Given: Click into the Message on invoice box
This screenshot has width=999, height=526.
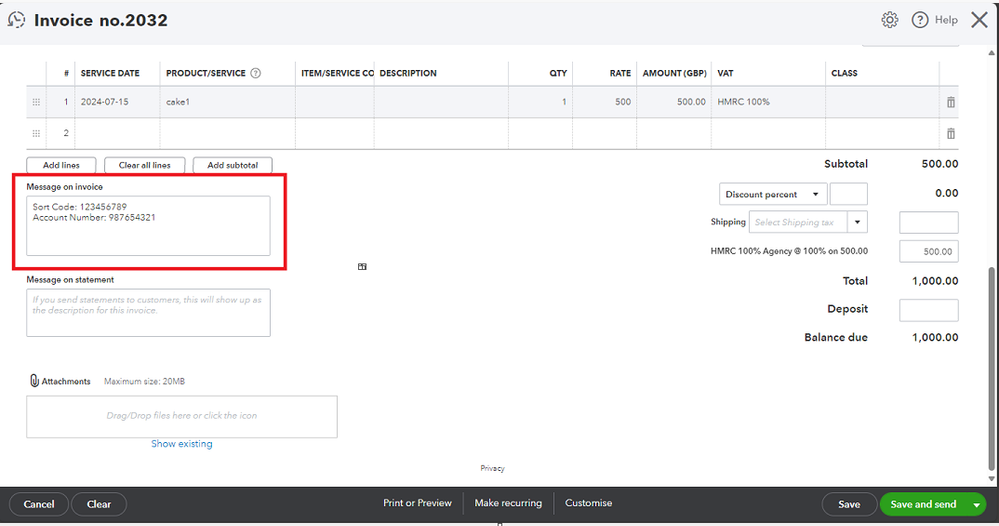Looking at the screenshot, I should click(x=148, y=225).
